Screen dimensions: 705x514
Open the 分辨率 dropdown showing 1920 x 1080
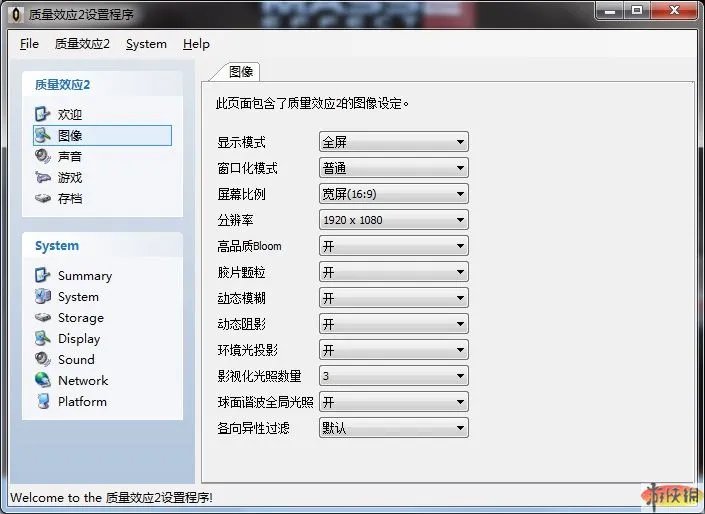click(x=393, y=220)
